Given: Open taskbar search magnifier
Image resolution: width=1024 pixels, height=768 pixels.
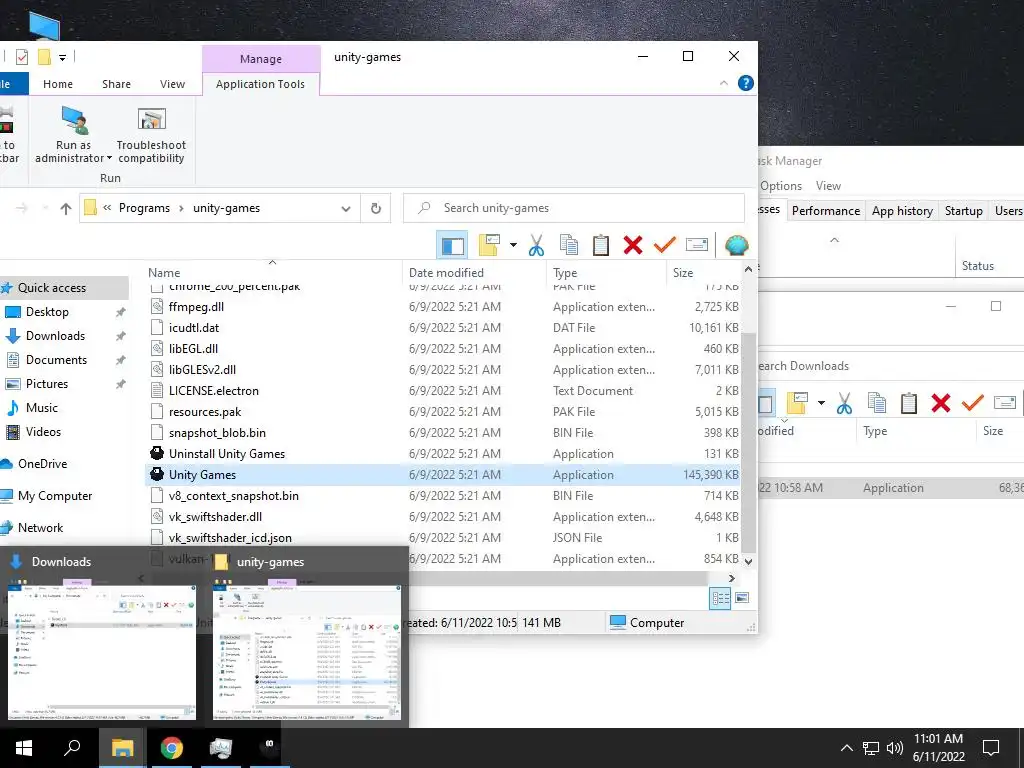Looking at the screenshot, I should 72,748.
